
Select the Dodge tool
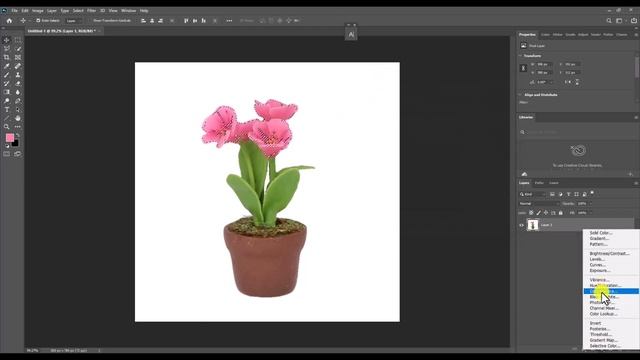[x=7, y=101]
